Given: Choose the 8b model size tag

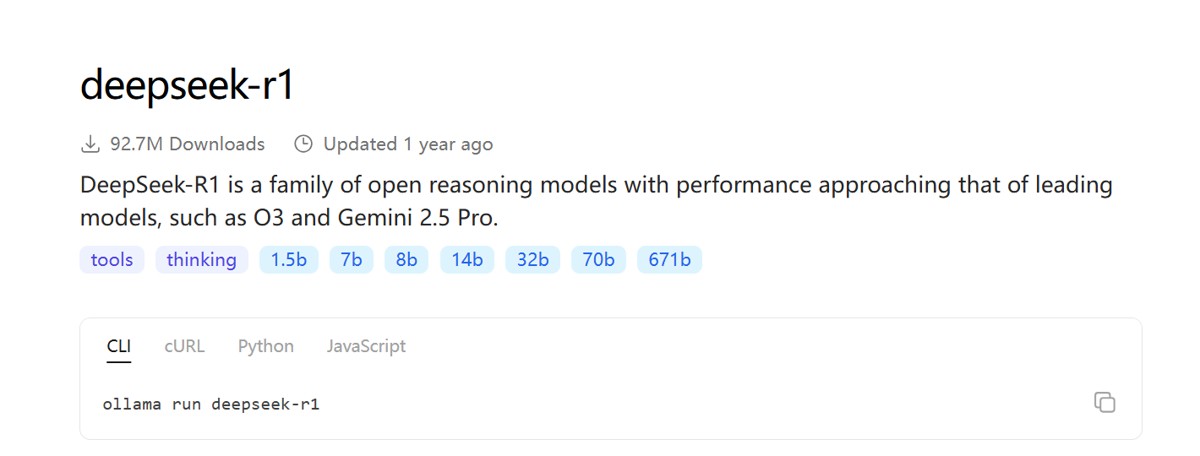Looking at the screenshot, I should click(406, 260).
